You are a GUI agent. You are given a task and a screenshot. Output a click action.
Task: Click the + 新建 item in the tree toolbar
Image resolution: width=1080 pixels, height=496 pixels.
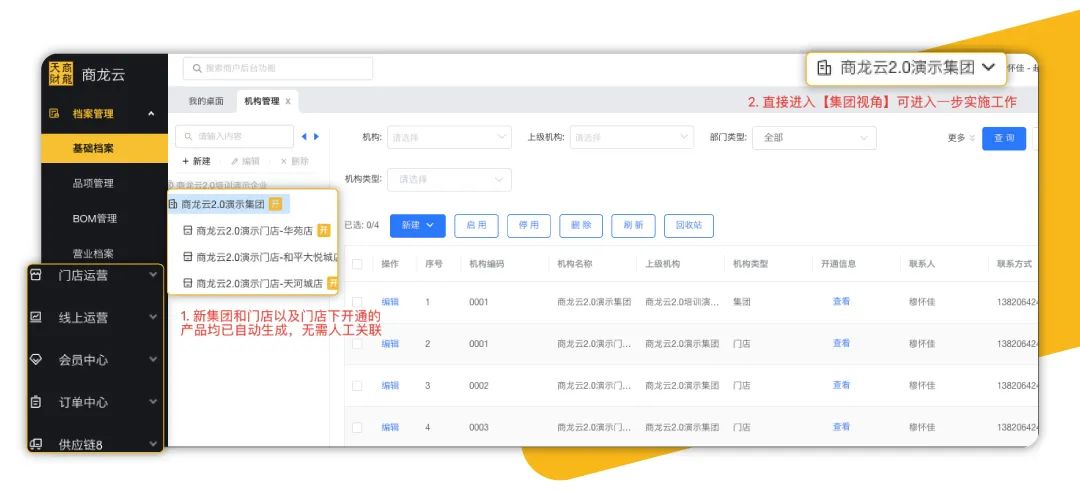tap(196, 161)
